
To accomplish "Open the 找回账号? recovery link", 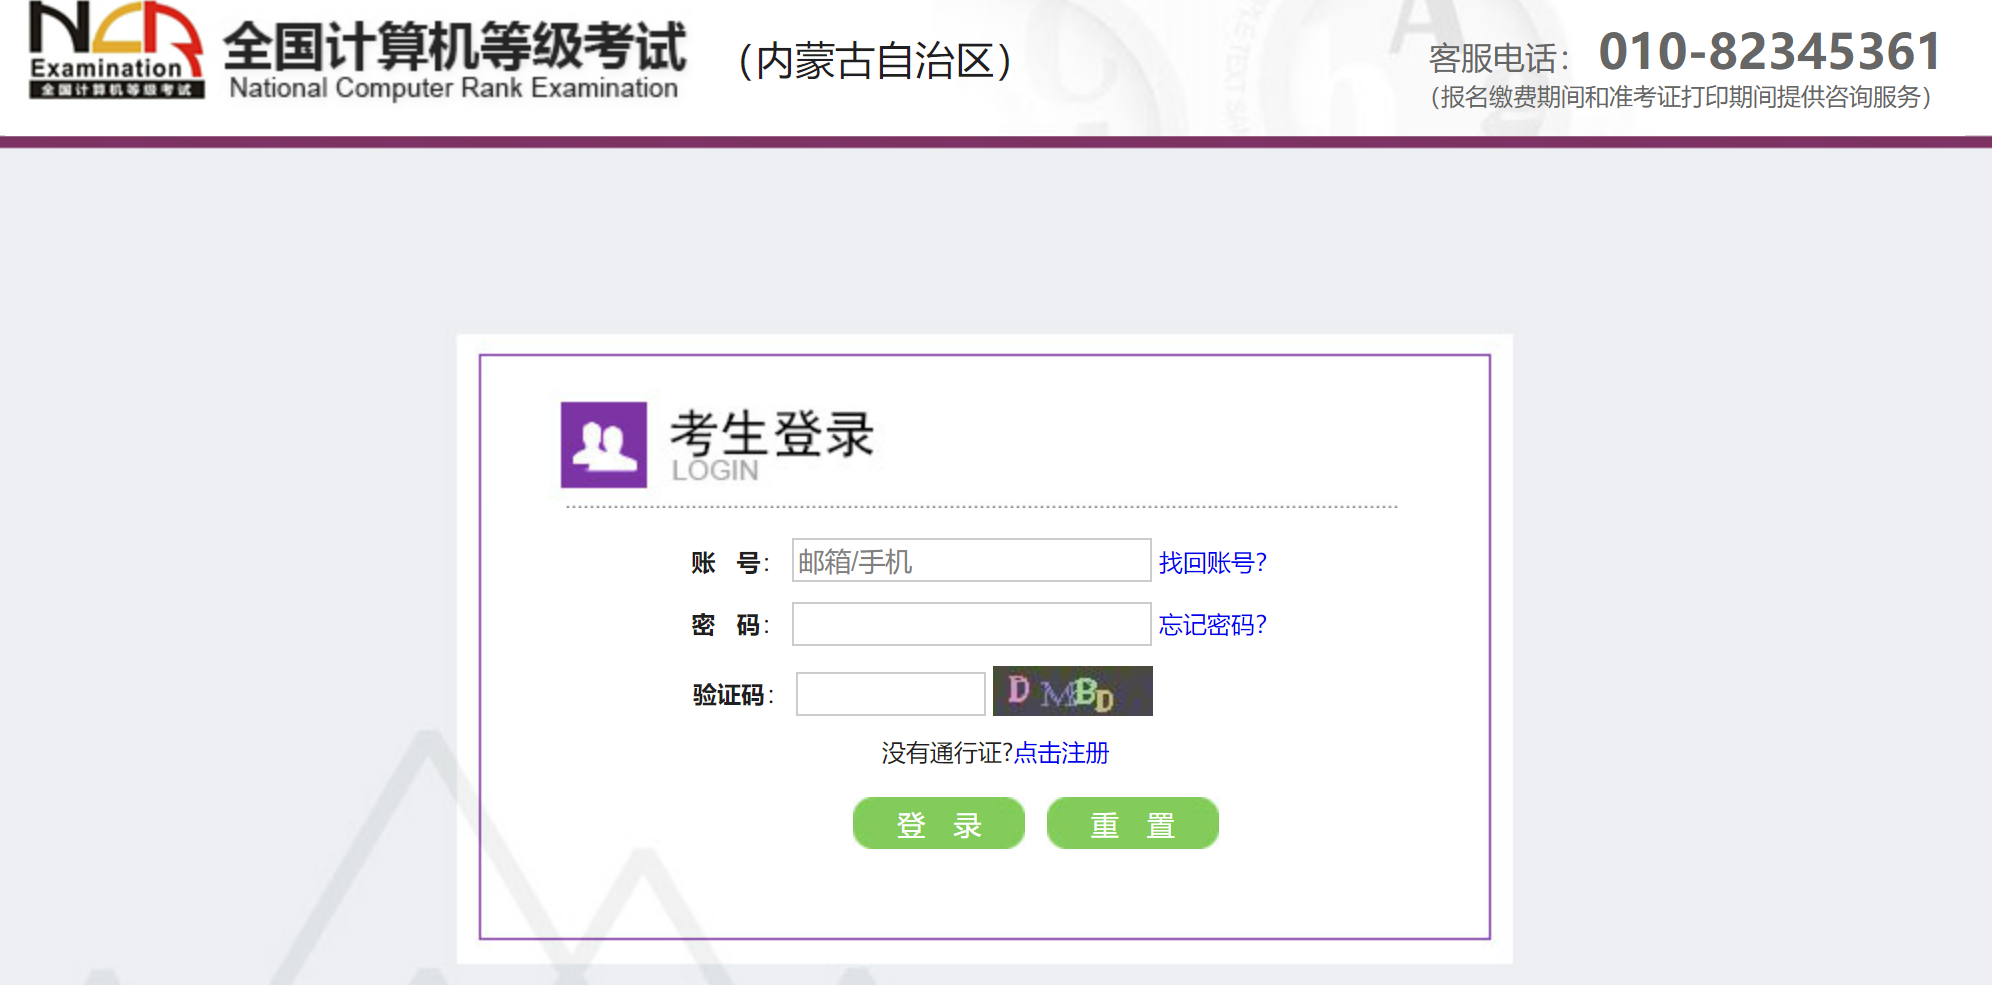I will click(x=1212, y=563).
